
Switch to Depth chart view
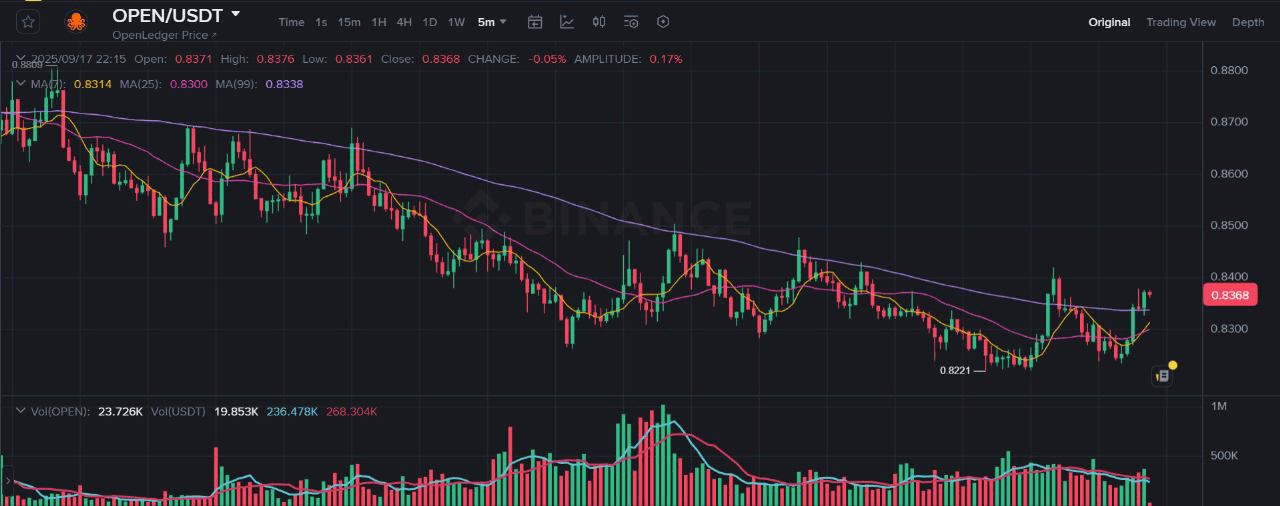click(1248, 22)
